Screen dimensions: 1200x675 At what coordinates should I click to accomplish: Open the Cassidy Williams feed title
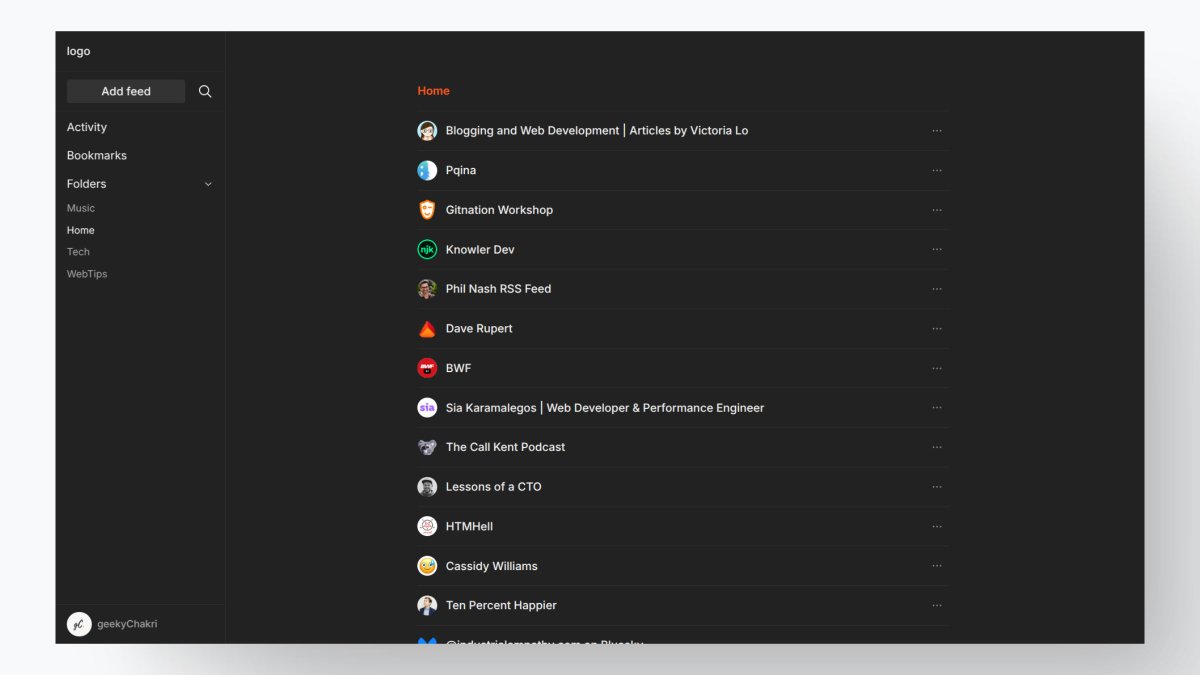click(492, 566)
